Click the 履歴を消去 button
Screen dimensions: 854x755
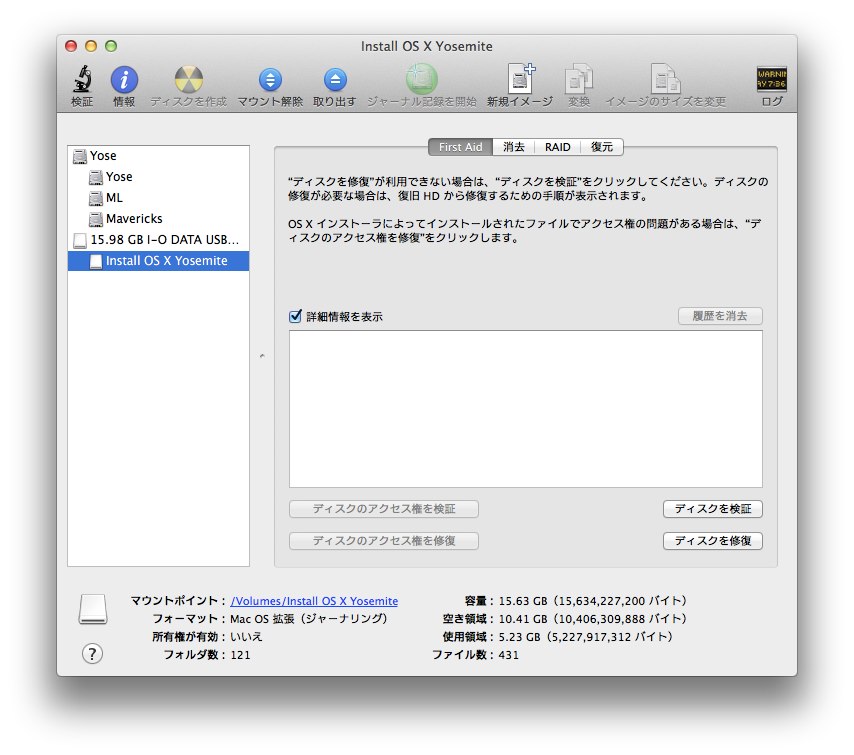coord(720,316)
